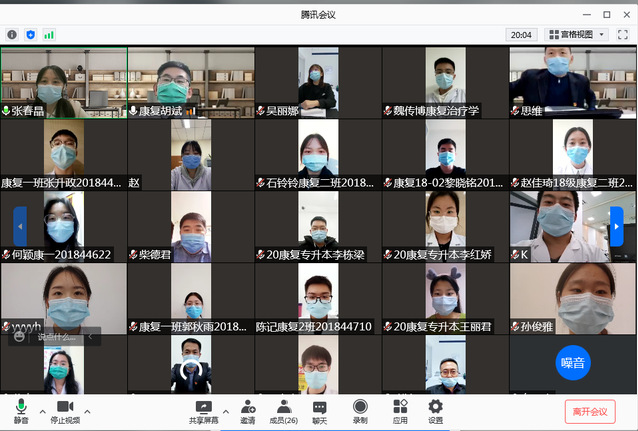This screenshot has width=638, height=431.
Task: Click the blue 噪音 noise button
Action: 573,362
